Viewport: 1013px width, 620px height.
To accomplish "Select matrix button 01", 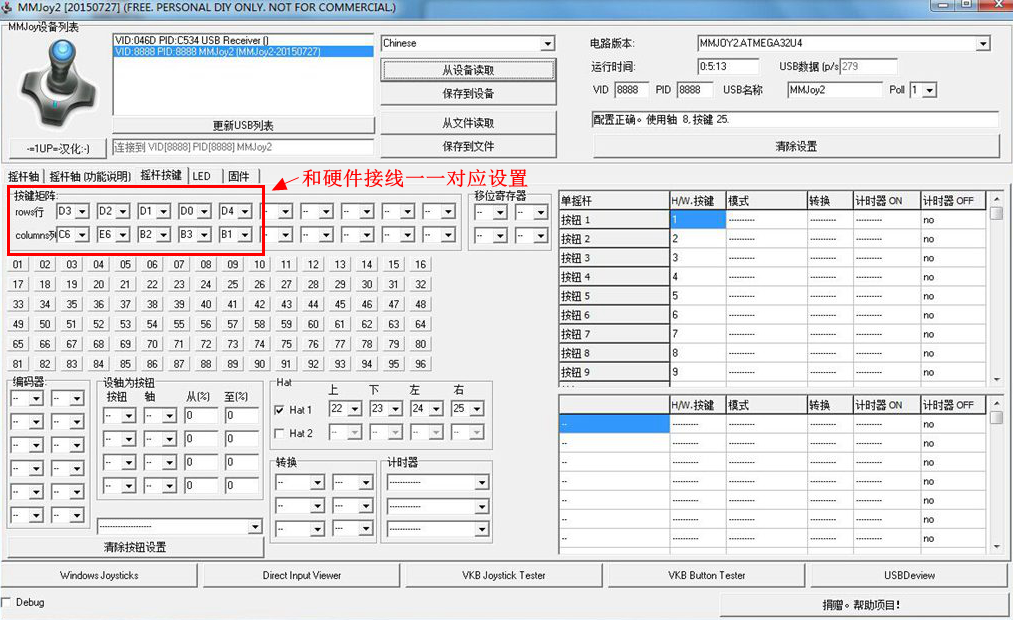I will [17, 264].
